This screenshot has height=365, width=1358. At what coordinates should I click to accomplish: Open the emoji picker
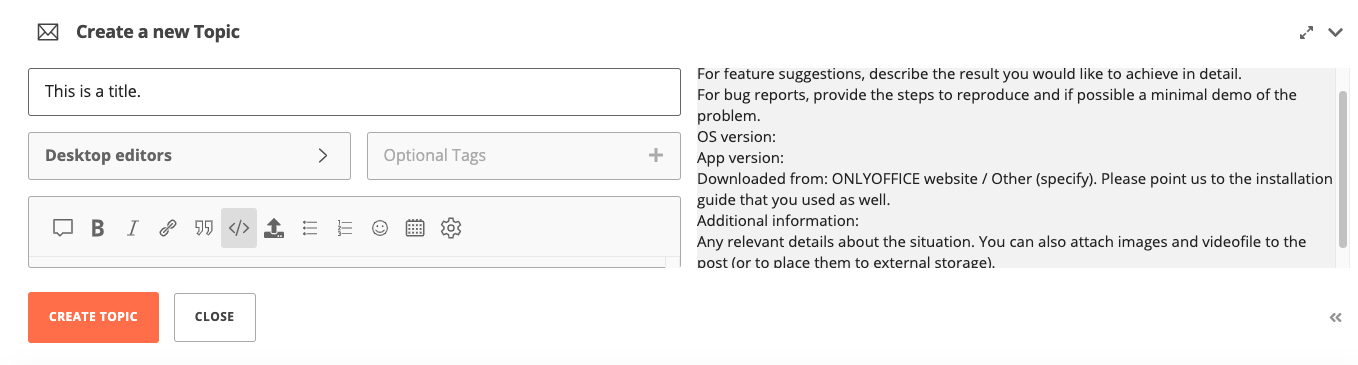(x=380, y=228)
